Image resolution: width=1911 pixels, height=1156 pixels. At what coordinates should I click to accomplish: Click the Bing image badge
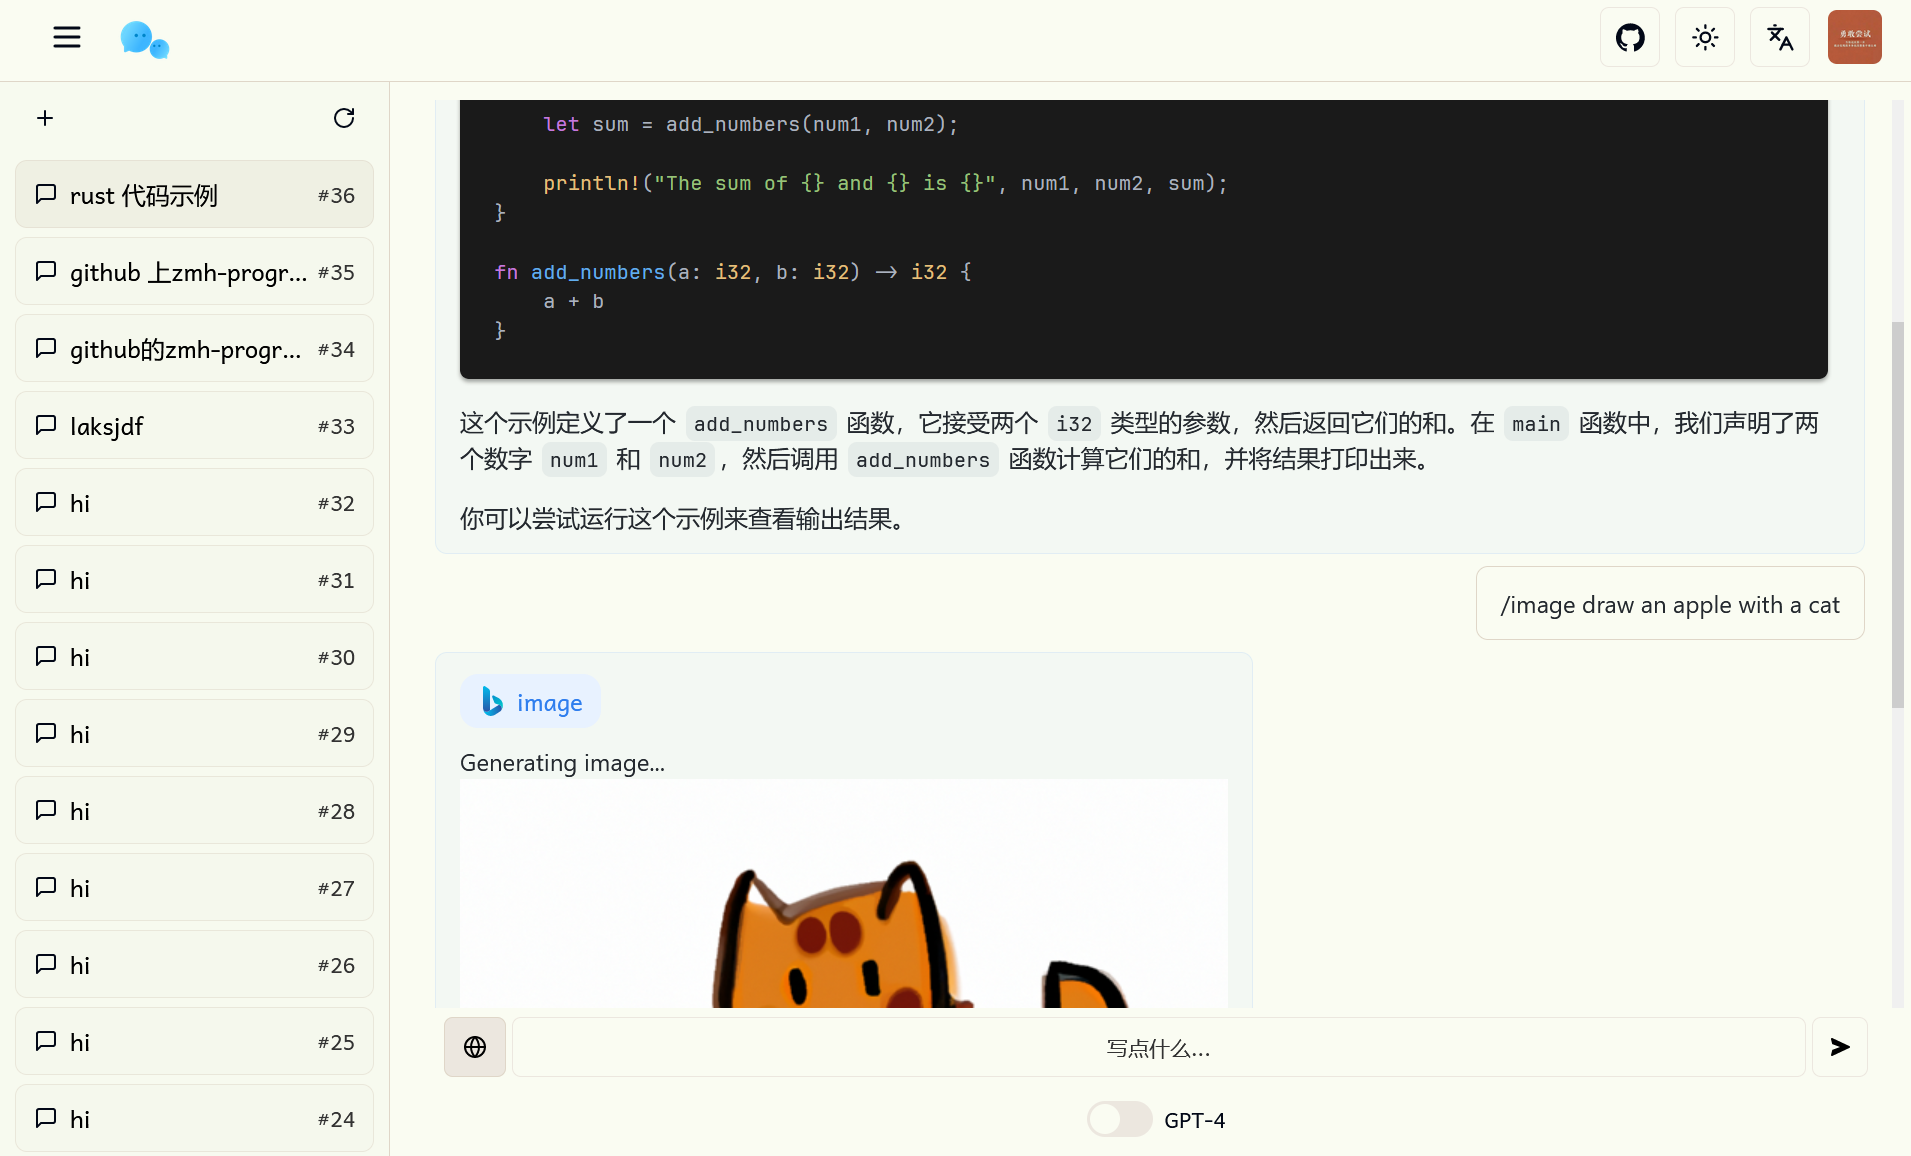point(530,702)
